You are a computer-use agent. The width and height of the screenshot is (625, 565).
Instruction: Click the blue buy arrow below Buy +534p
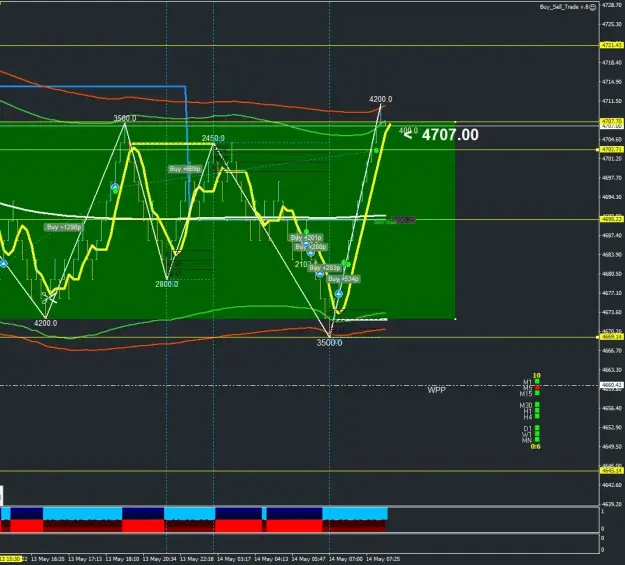point(338,294)
